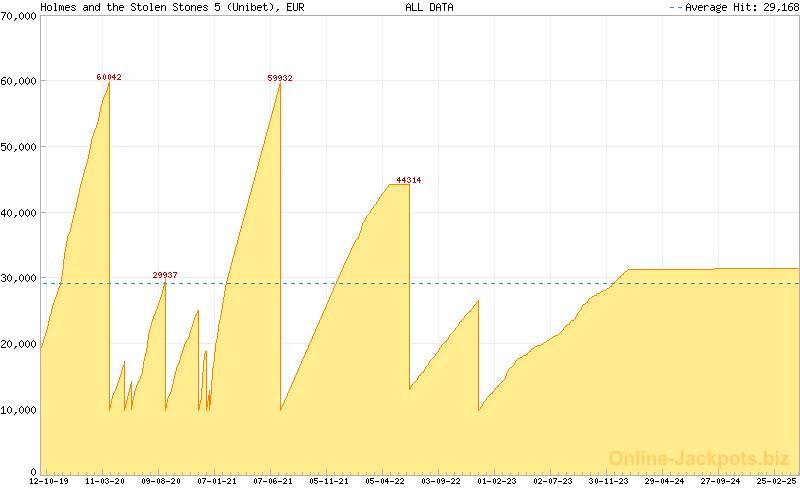Click the 50,000 y-axis label
This screenshot has height=490, width=800.
(18, 147)
